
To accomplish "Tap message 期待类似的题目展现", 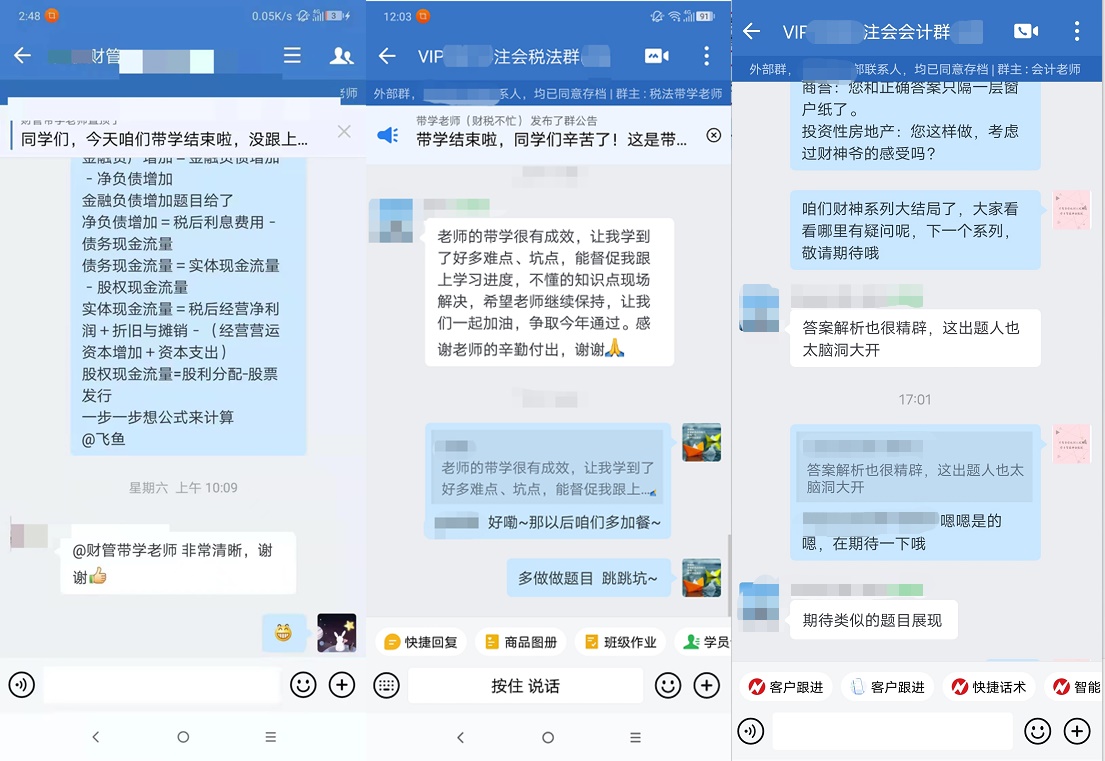I will [x=873, y=620].
